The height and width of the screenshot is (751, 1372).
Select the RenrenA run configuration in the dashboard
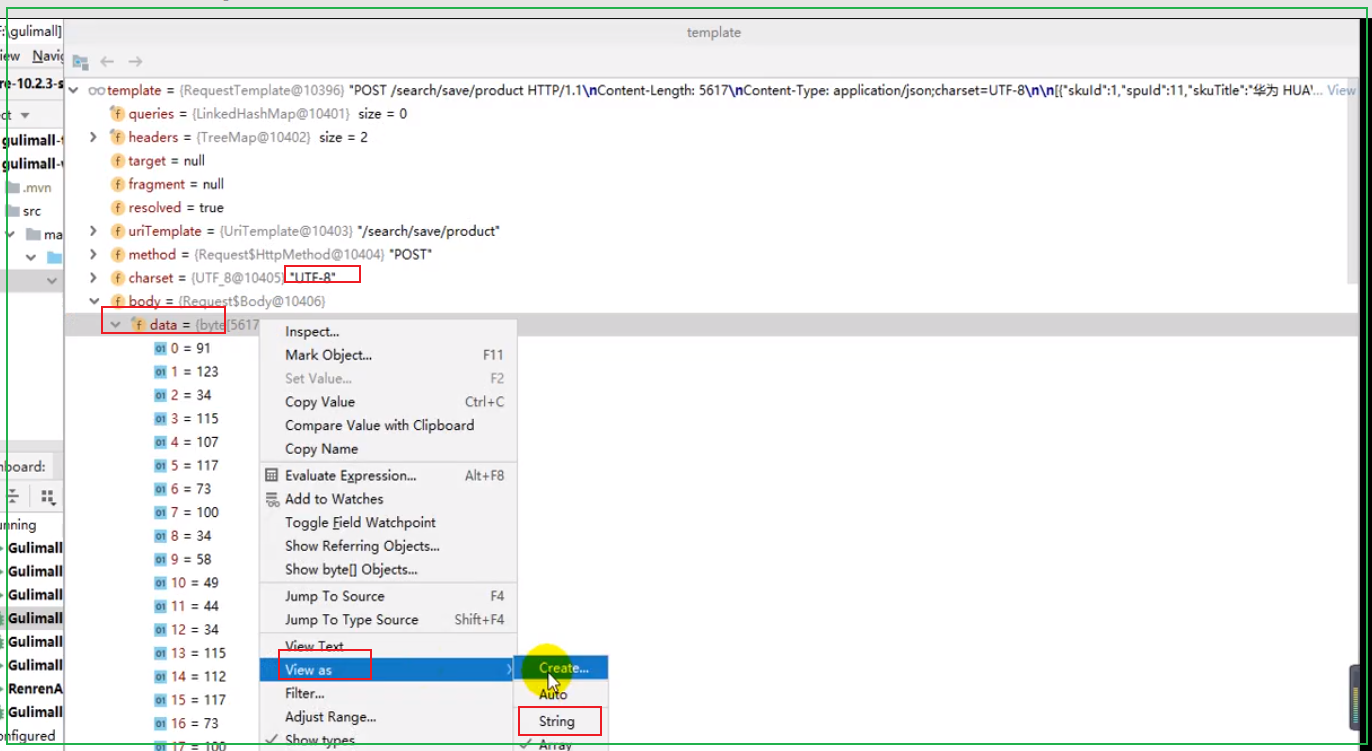pyautogui.click(x=35, y=689)
